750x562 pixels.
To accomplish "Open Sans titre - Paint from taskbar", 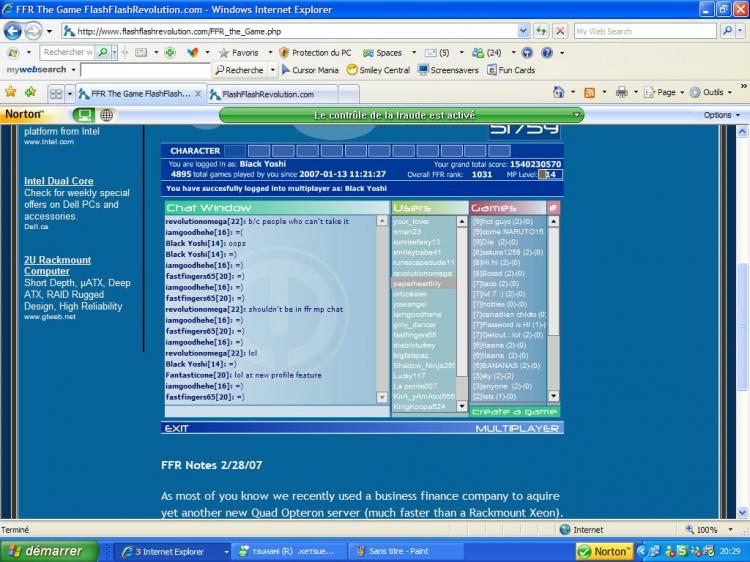I will pos(401,551).
